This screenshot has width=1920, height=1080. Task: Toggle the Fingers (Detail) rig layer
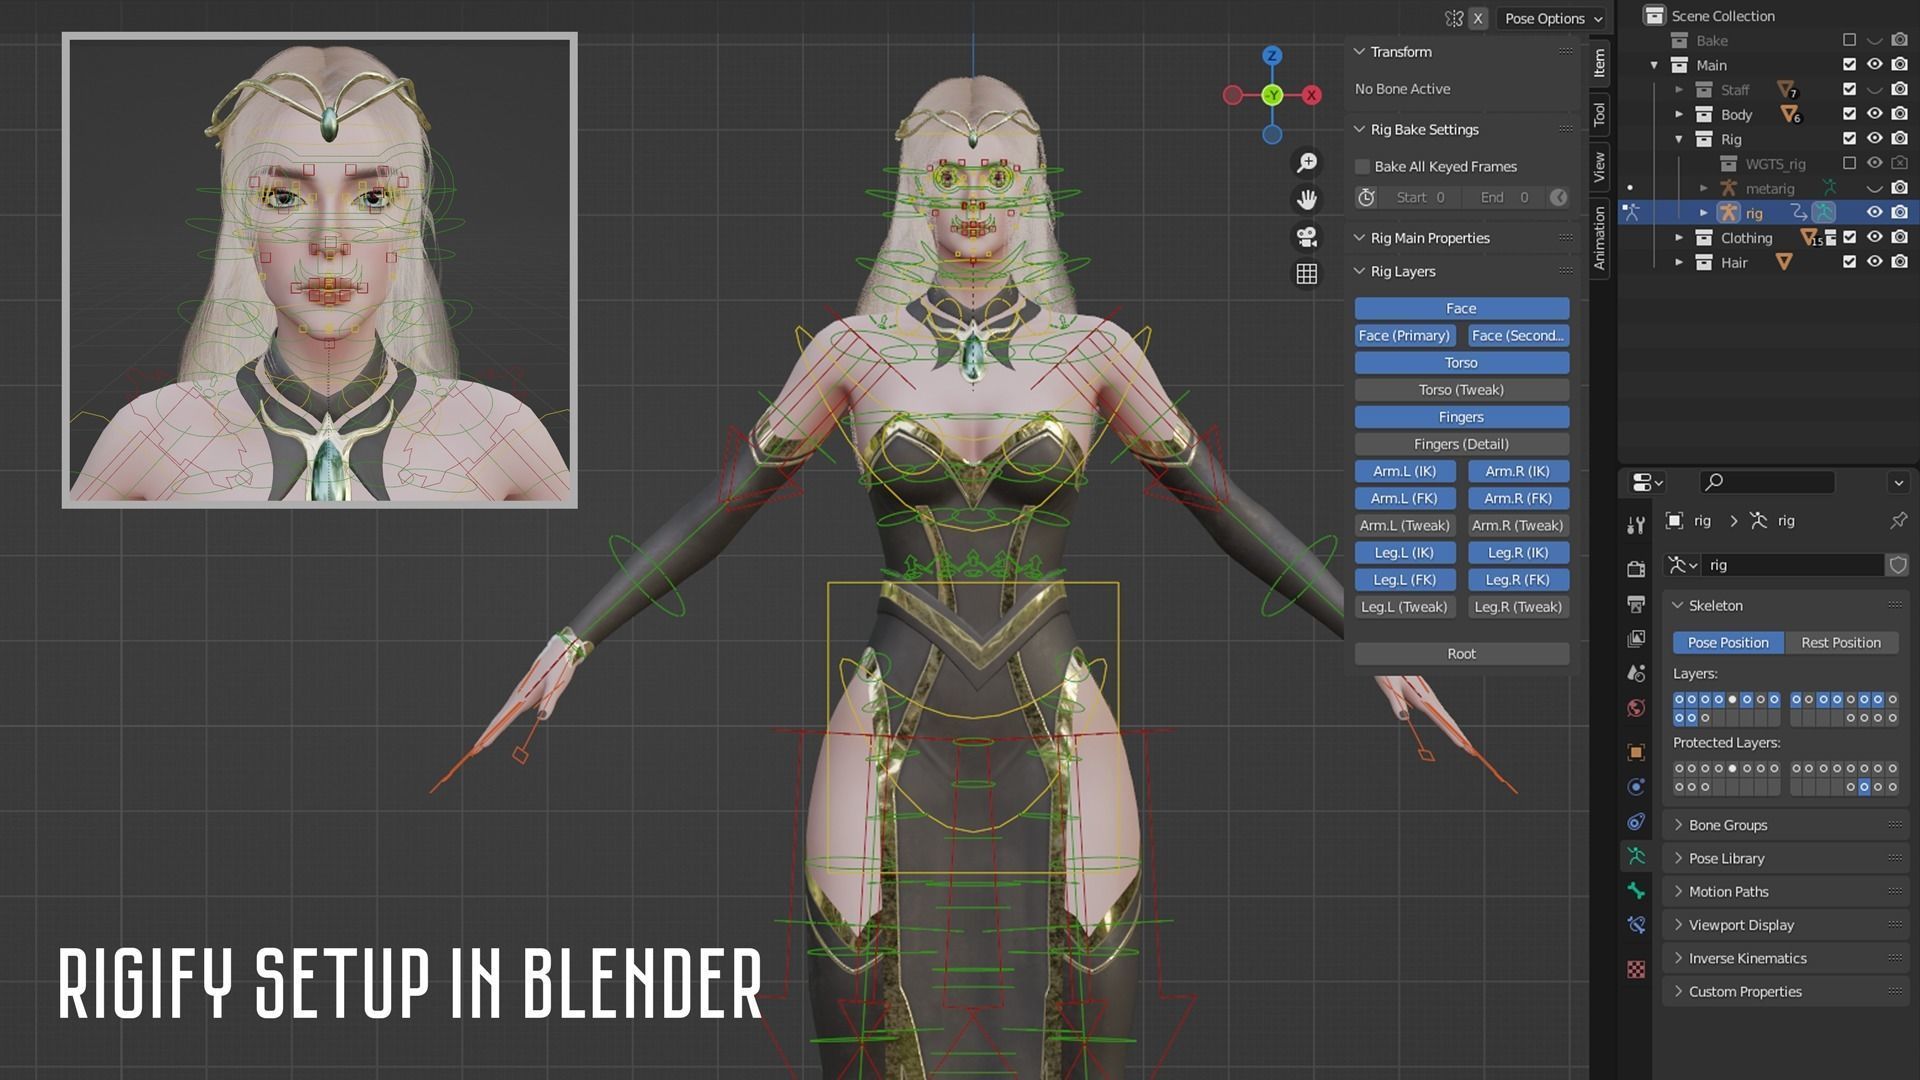pos(1461,444)
